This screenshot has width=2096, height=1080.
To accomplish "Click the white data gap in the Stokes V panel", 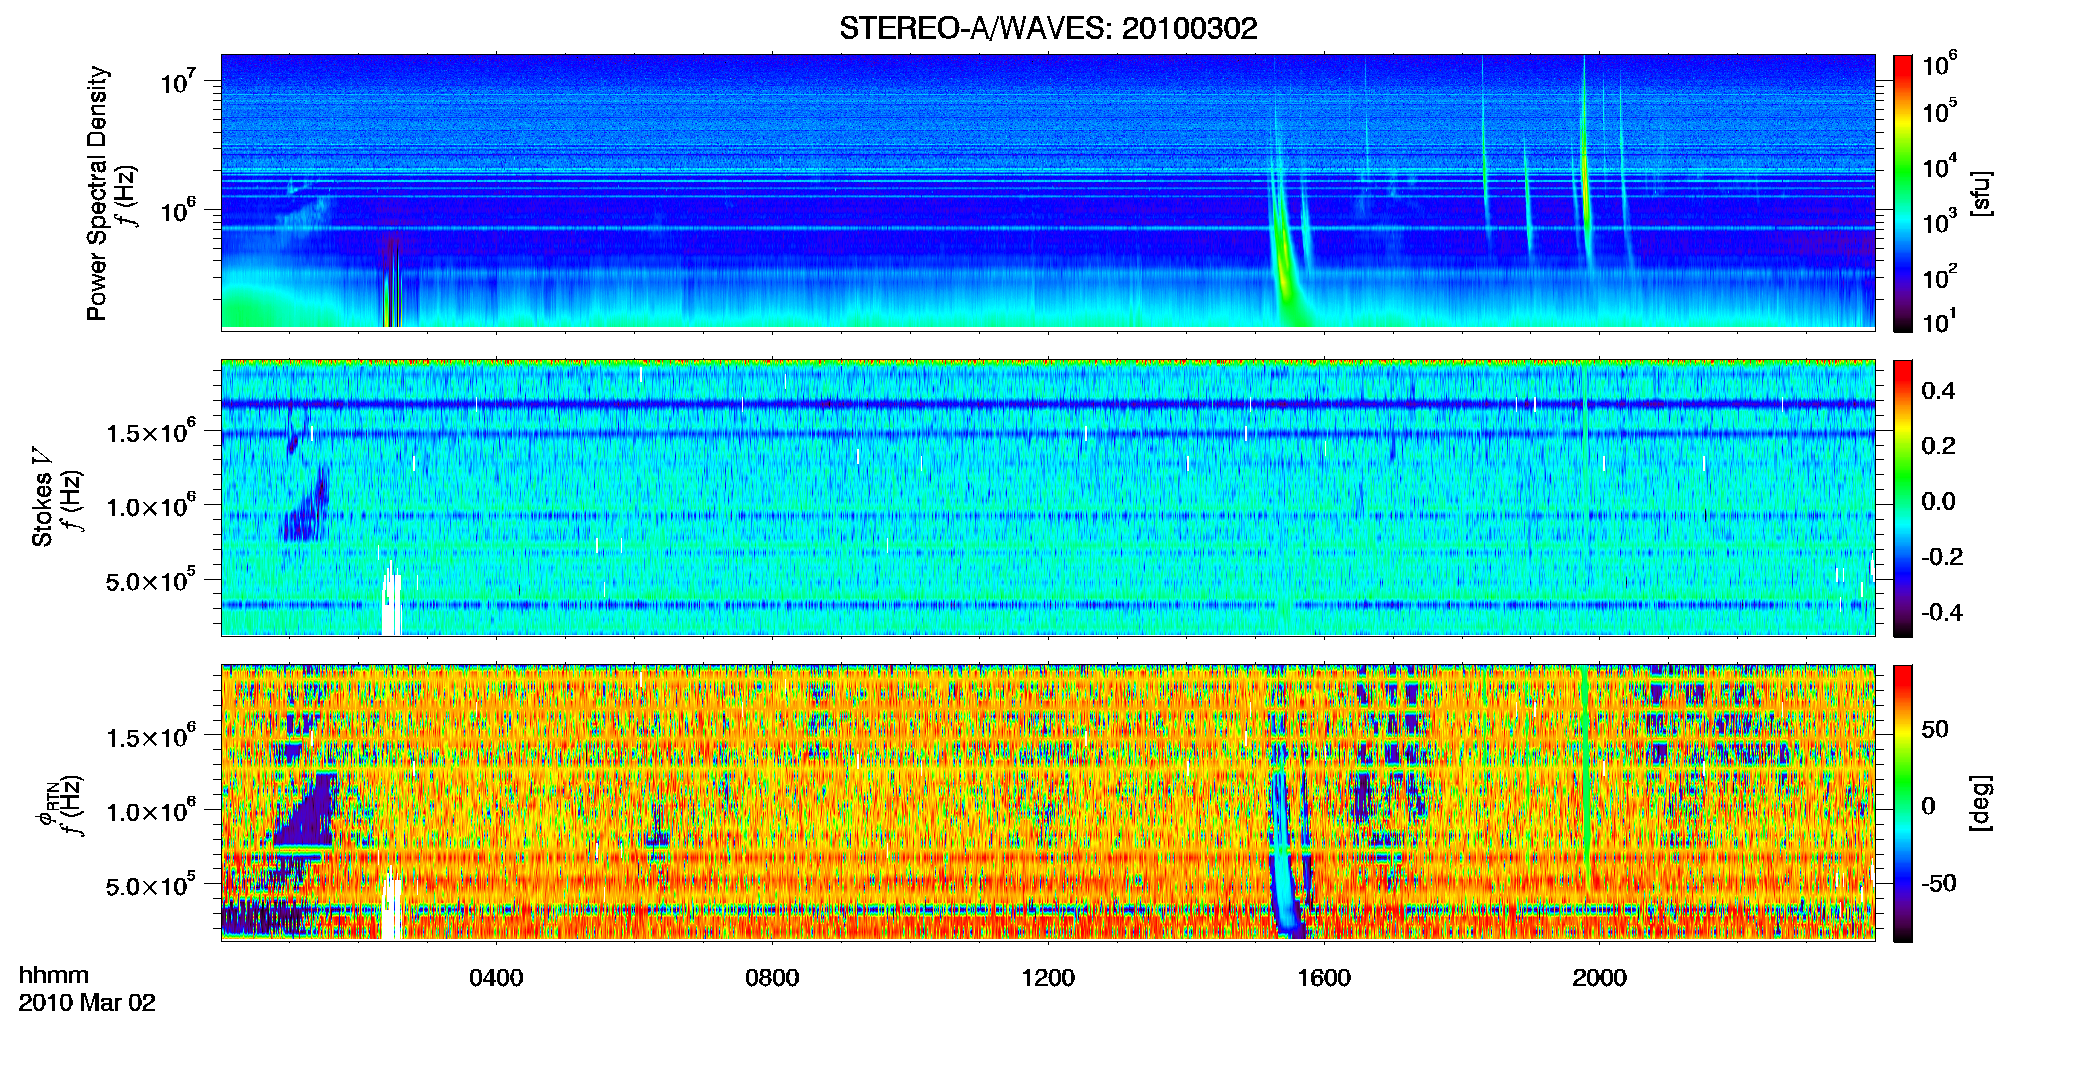I will [391, 600].
